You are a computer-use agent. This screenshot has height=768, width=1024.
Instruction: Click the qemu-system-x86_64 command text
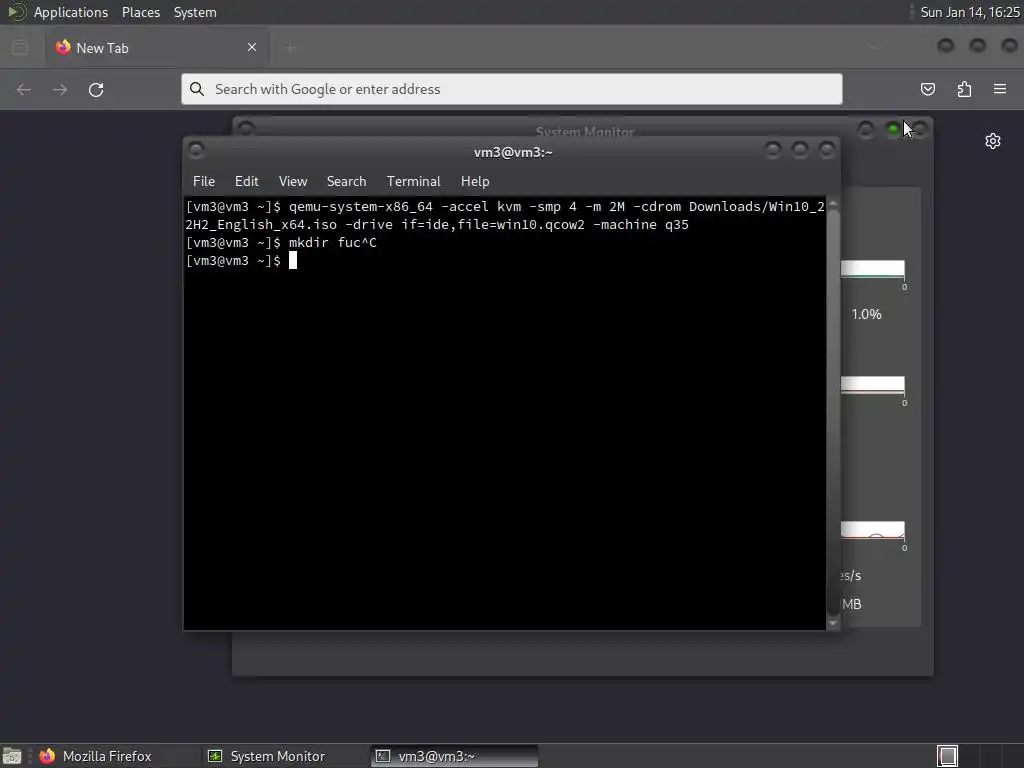pyautogui.click(x=360, y=206)
